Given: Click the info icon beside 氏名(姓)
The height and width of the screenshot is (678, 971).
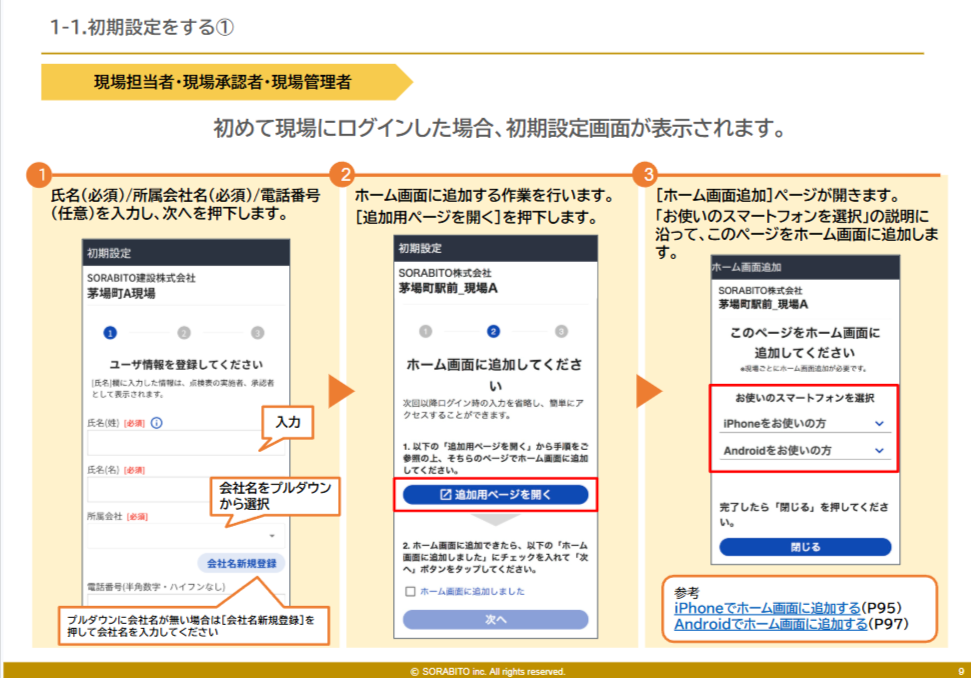Looking at the screenshot, I should [157, 423].
